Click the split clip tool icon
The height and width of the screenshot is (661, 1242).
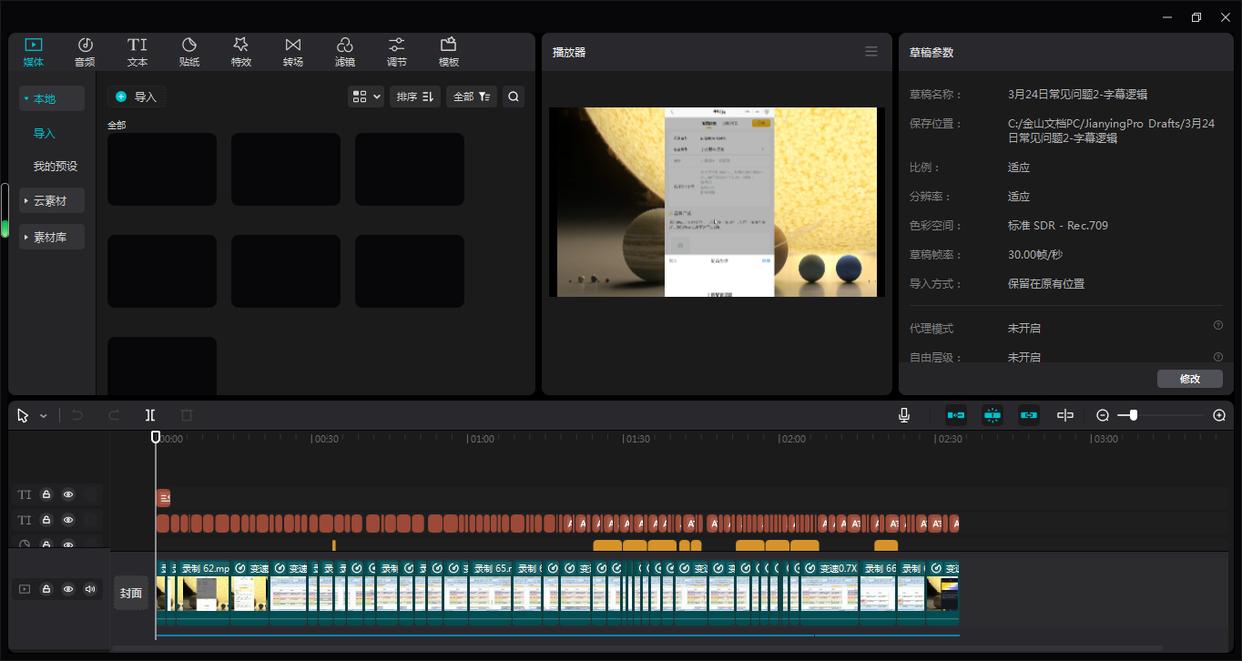pos(150,415)
